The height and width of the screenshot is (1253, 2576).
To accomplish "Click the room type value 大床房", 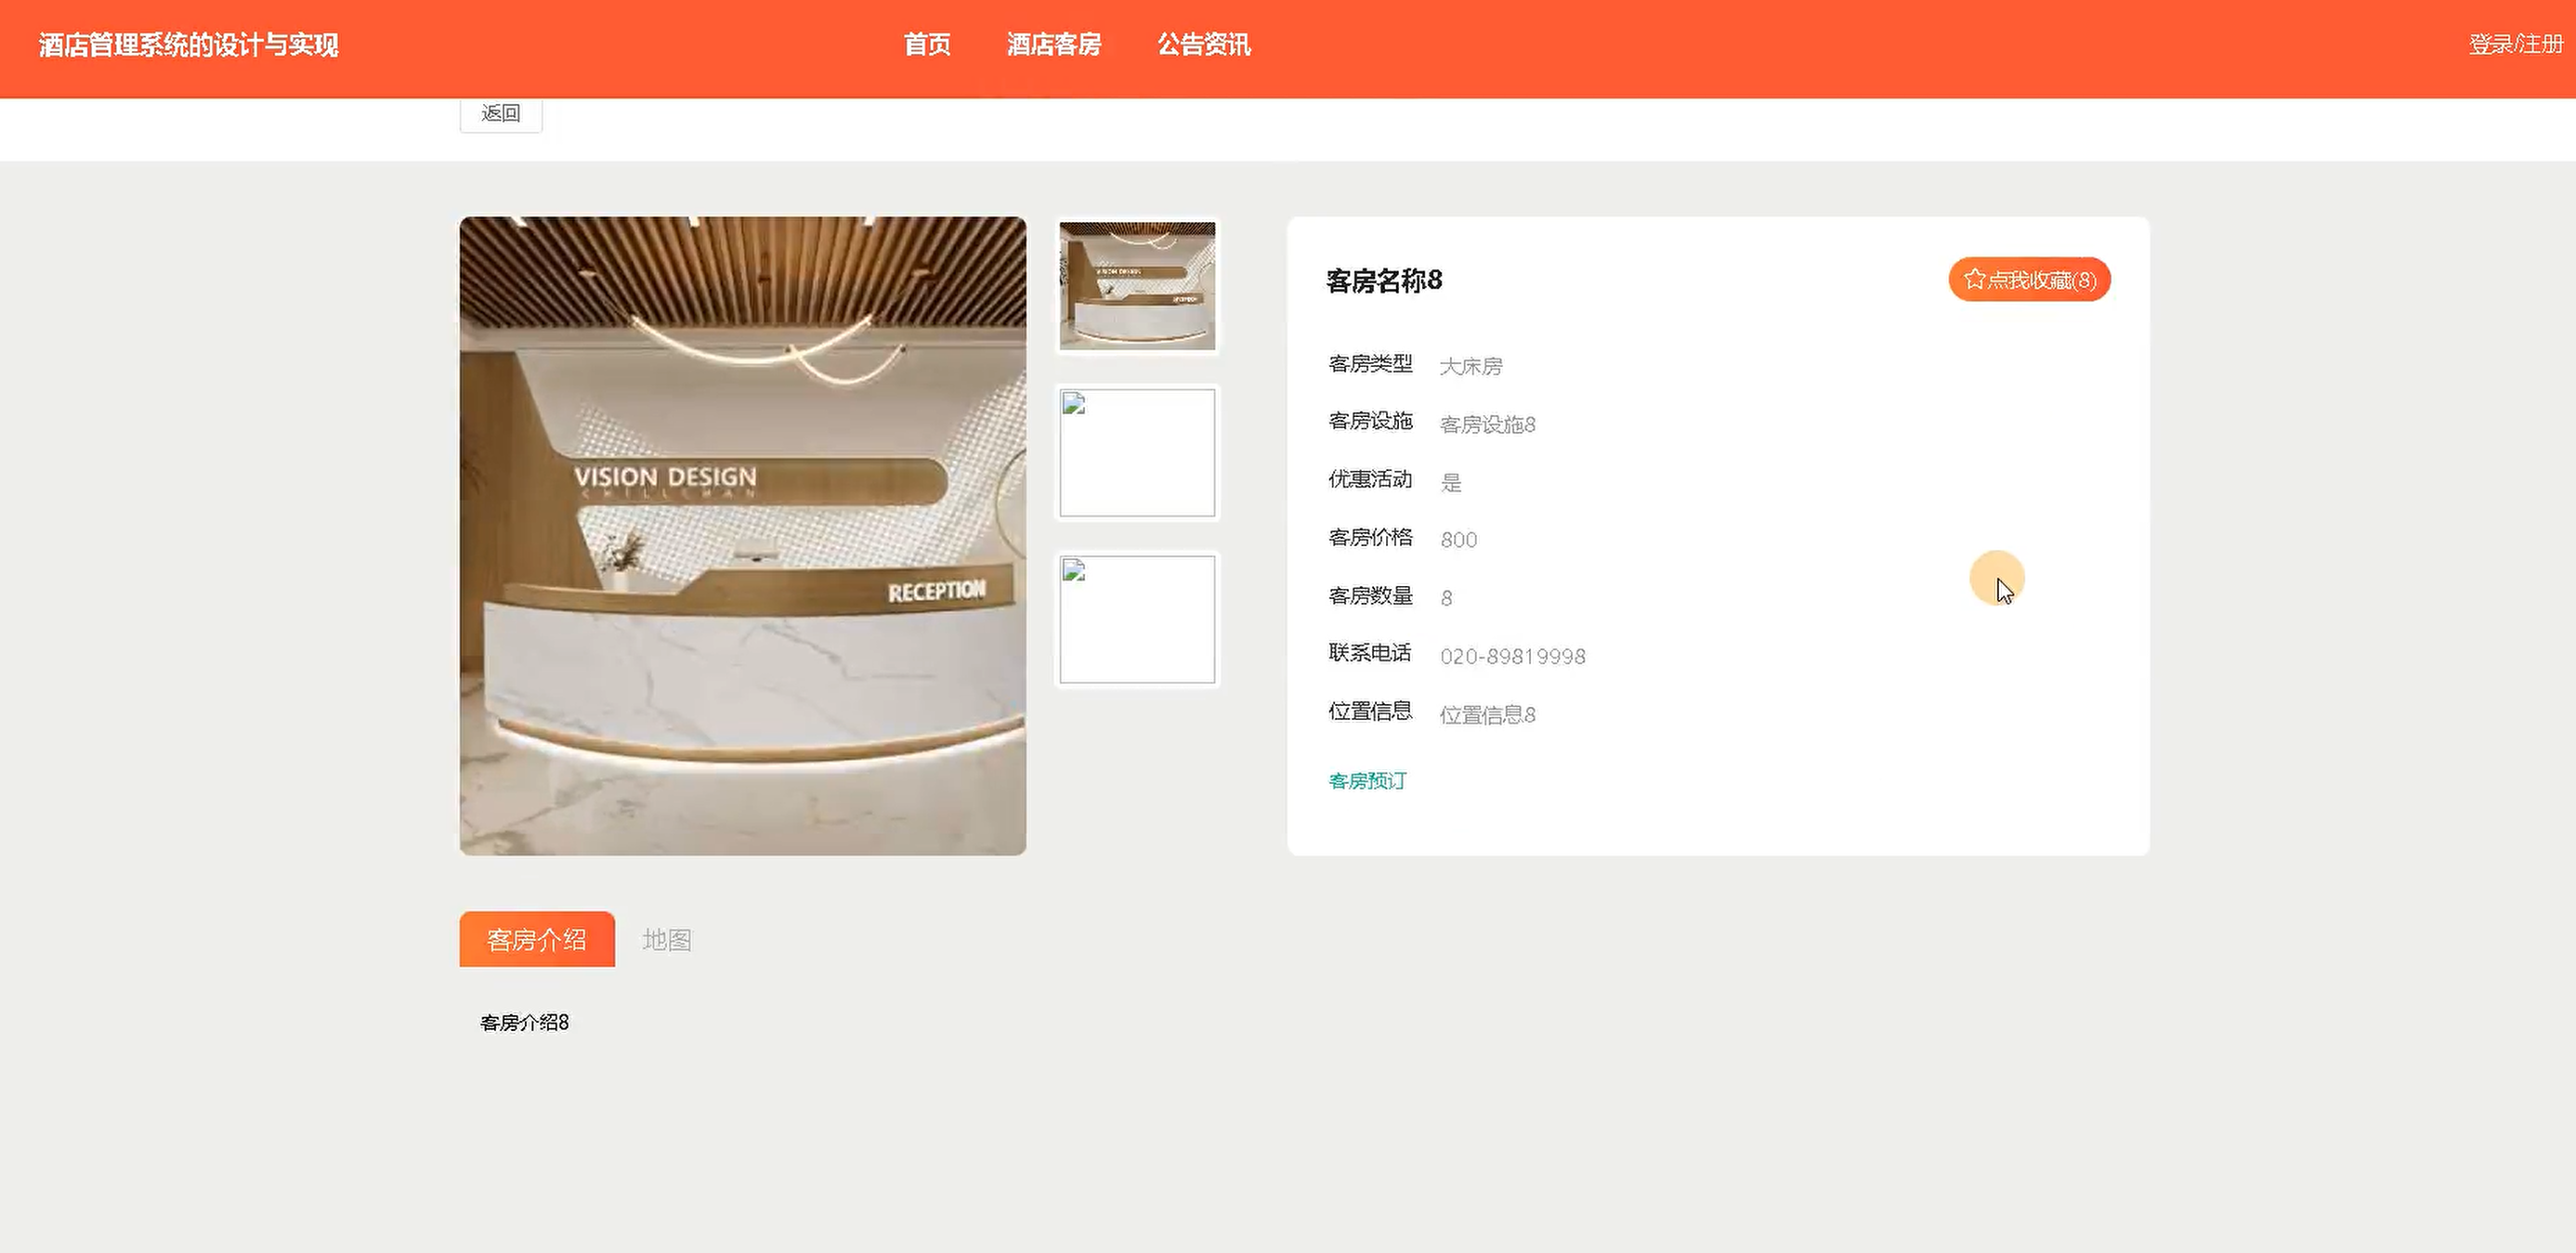I will (x=1471, y=367).
